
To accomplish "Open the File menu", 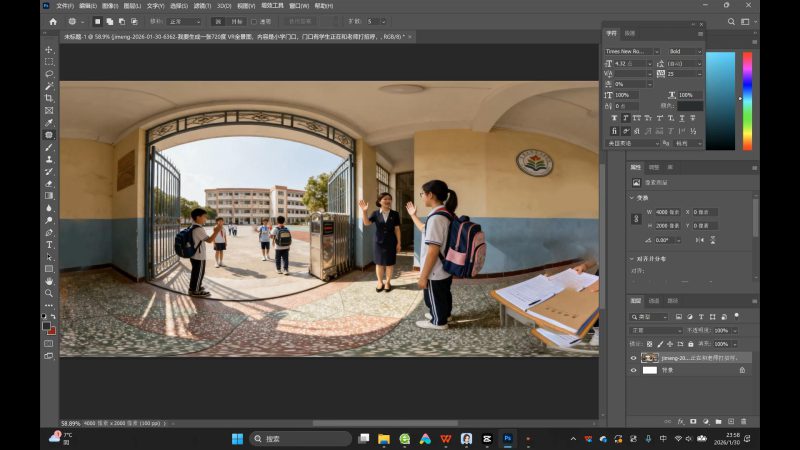I will pos(64,6).
